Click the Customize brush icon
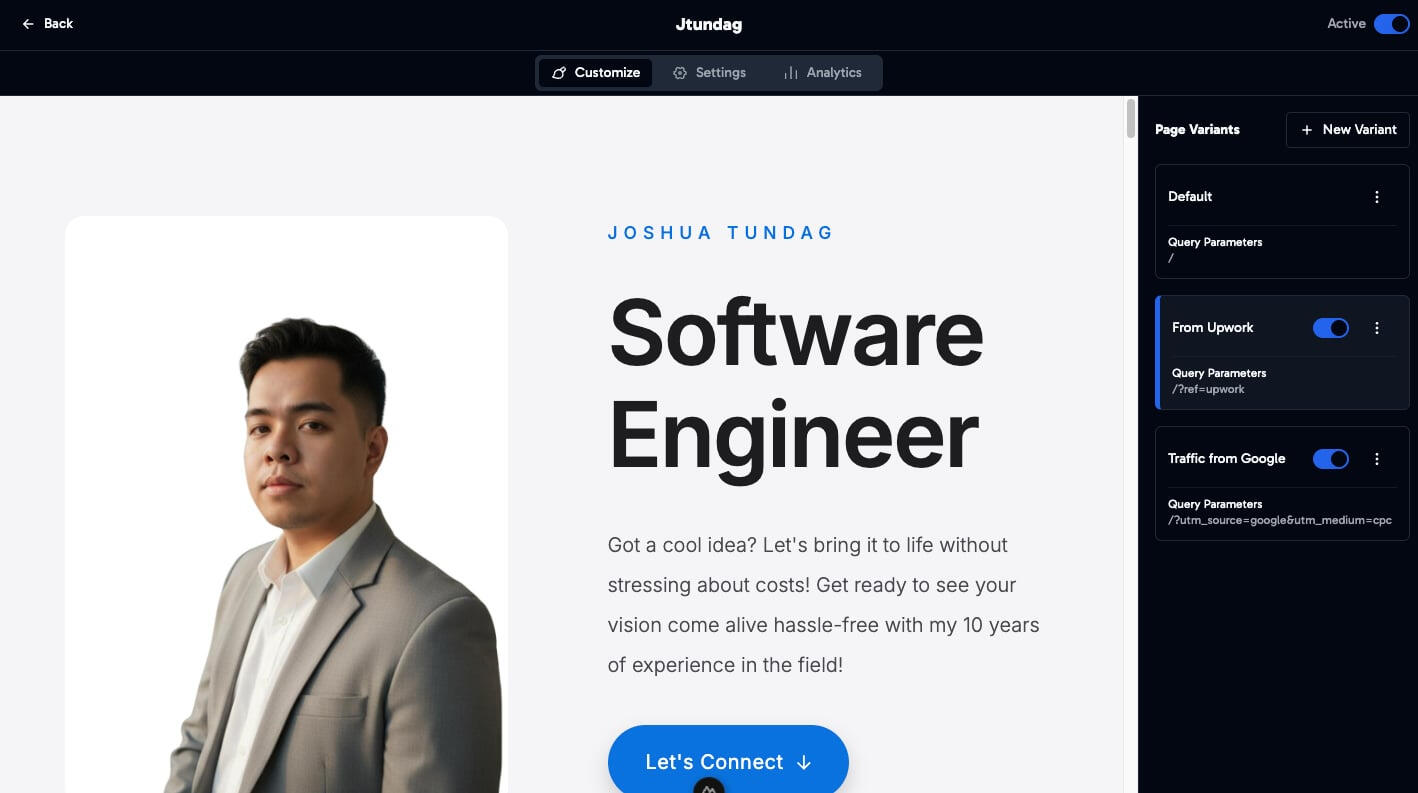This screenshot has width=1418, height=793. point(559,73)
